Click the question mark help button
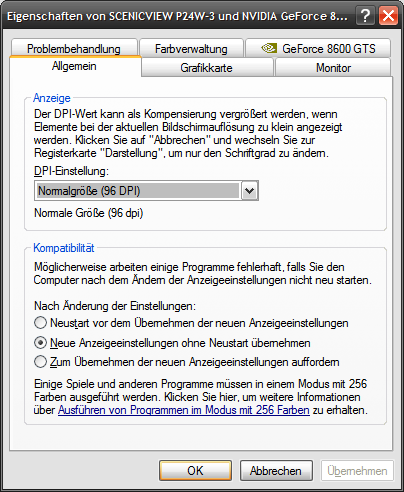 (365, 16)
